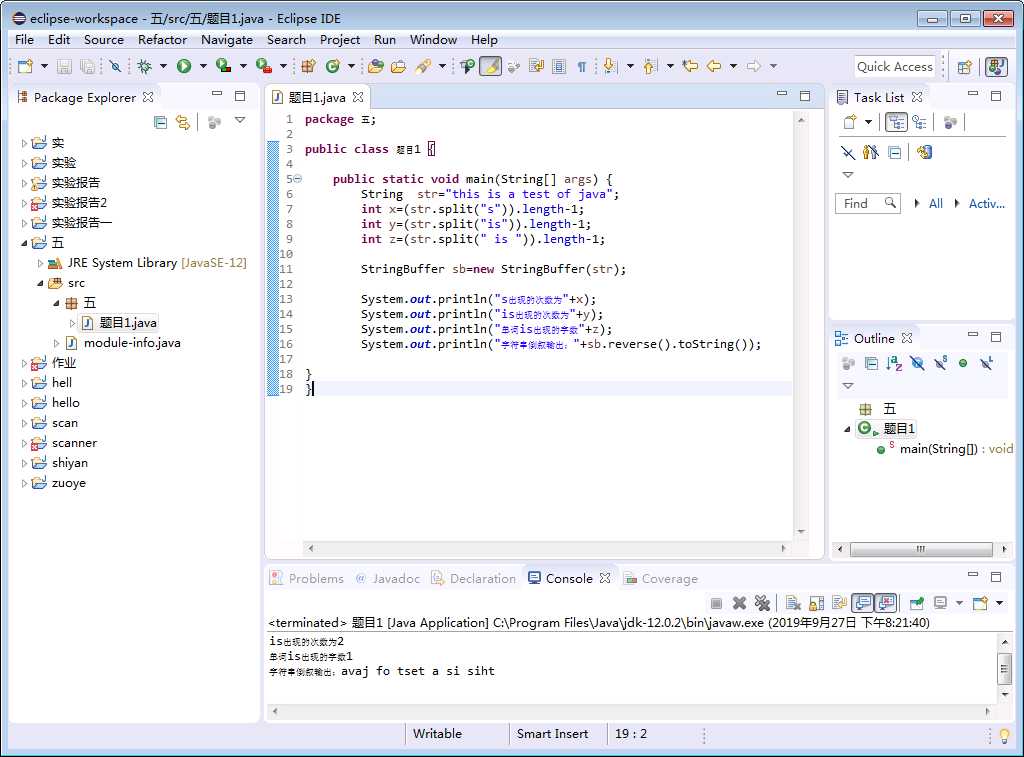The image size is (1024, 757).
Task: Click the External Tools run icon
Action: click(x=264, y=66)
